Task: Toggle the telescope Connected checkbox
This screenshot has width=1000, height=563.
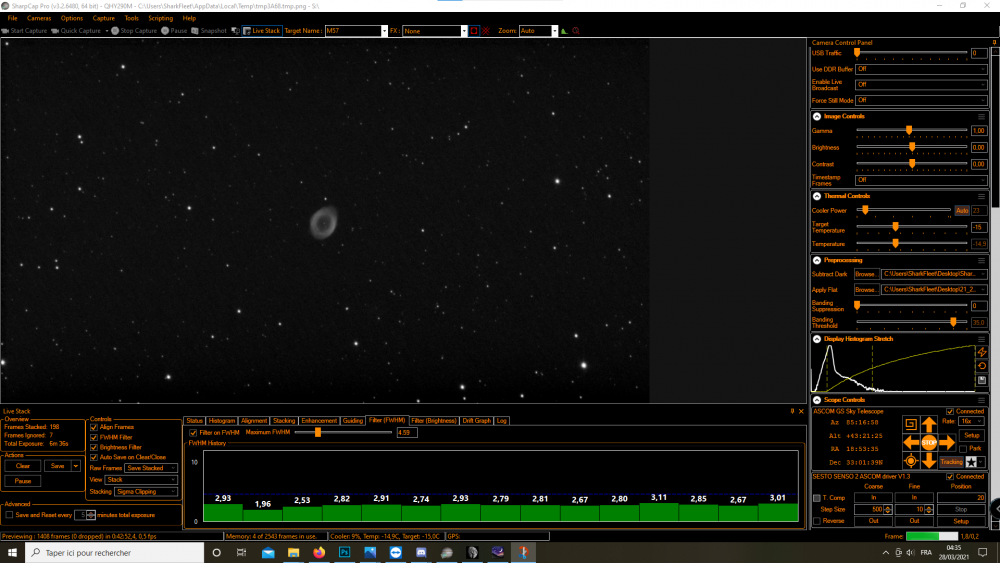Action: click(950, 412)
